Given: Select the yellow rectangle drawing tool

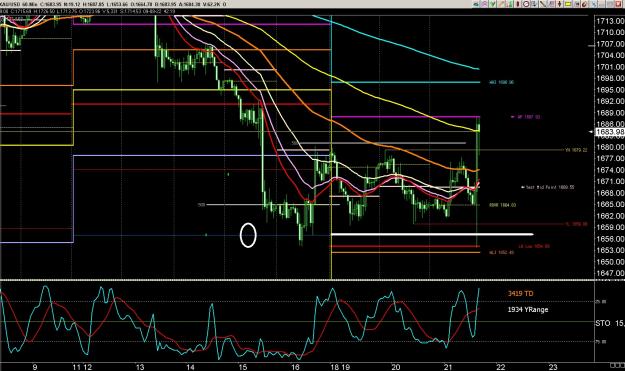Looking at the screenshot, I should [x=568, y=4].
